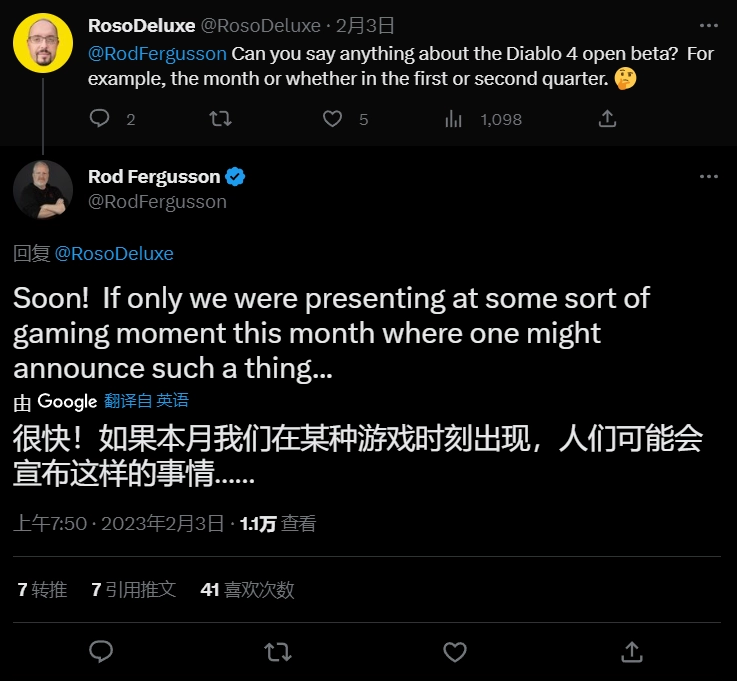Open more options on RosoDeluxe's tweet

point(709,24)
